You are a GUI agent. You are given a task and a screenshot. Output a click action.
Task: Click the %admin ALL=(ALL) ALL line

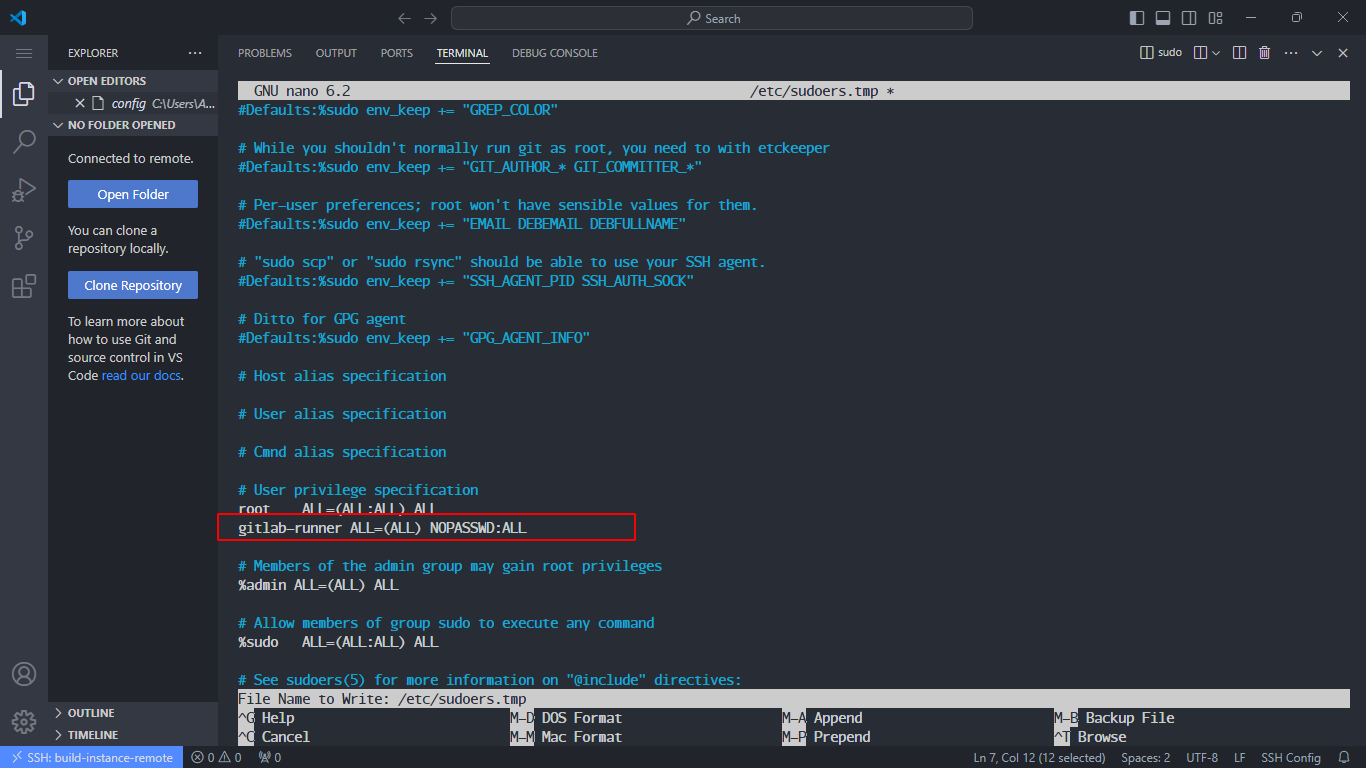click(x=318, y=584)
